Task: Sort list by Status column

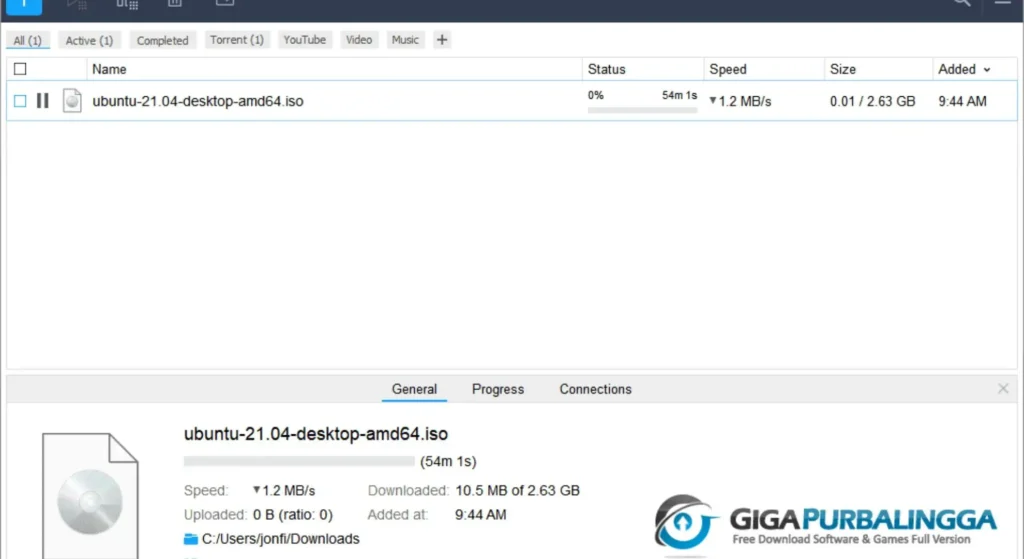Action: pyautogui.click(x=606, y=69)
